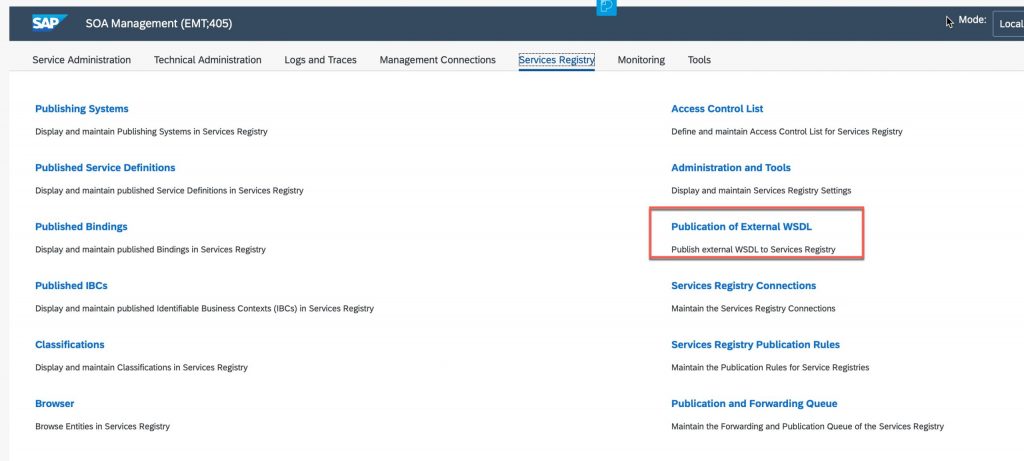1024x461 pixels.
Task: Select the Logs and Traces tab
Action: [321, 60]
